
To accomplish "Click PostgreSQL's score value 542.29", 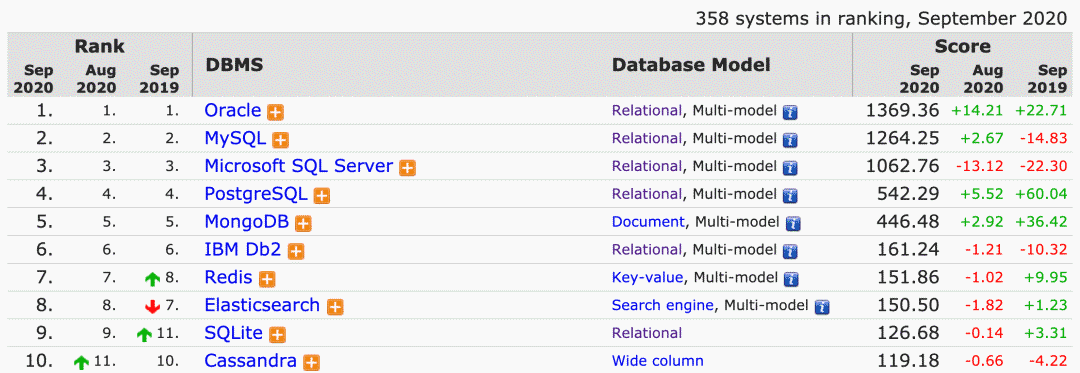I will 908,195.
